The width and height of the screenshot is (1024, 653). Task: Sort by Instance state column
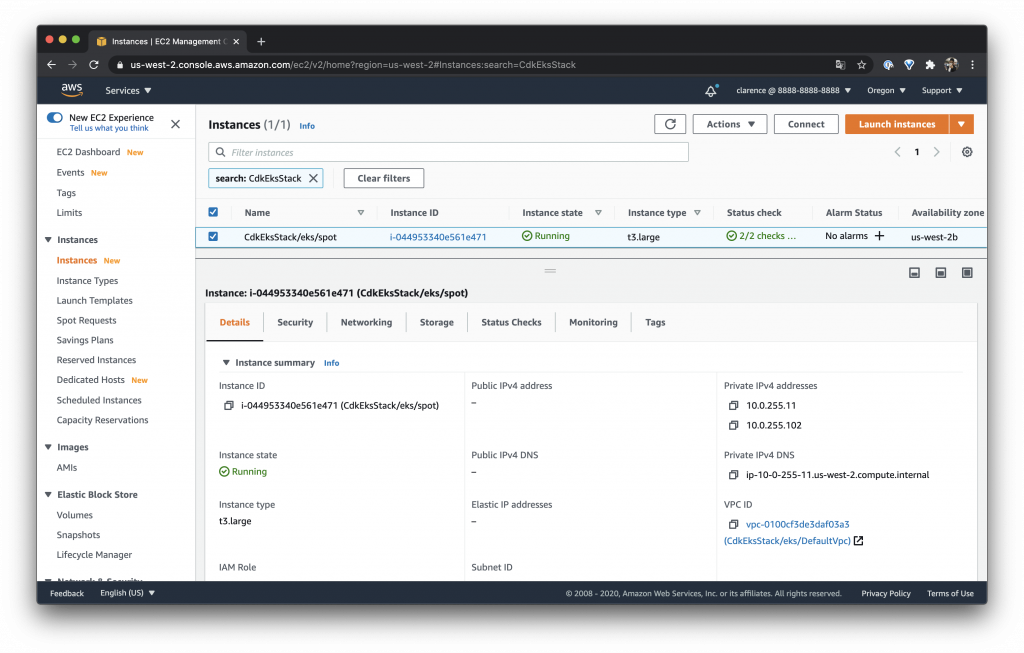click(x=598, y=213)
